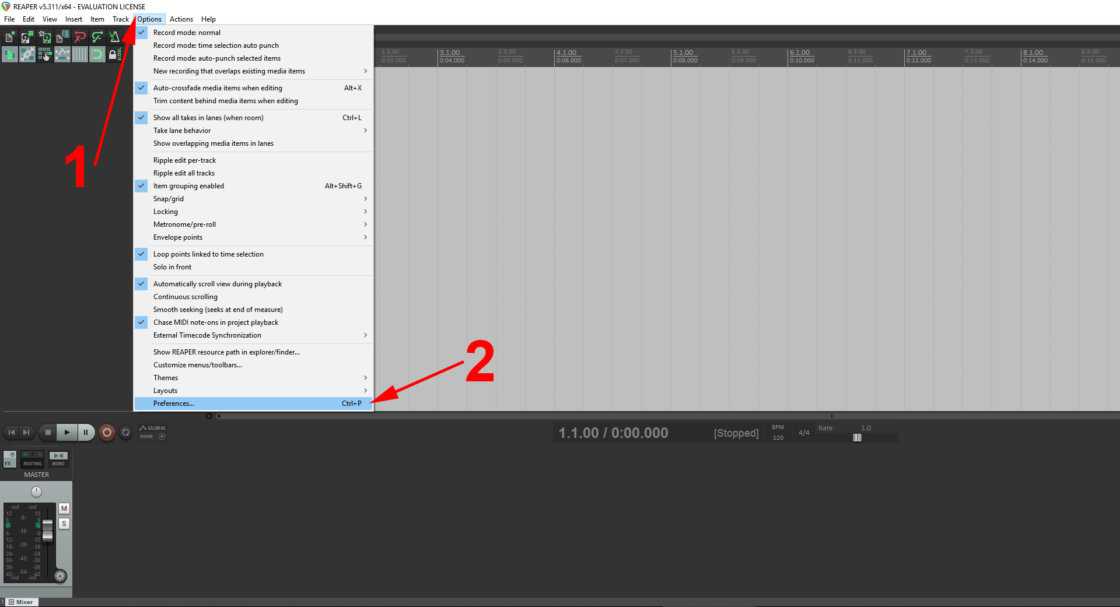Click the playback rate slider
Image resolution: width=1120 pixels, height=607 pixels.
click(857, 437)
